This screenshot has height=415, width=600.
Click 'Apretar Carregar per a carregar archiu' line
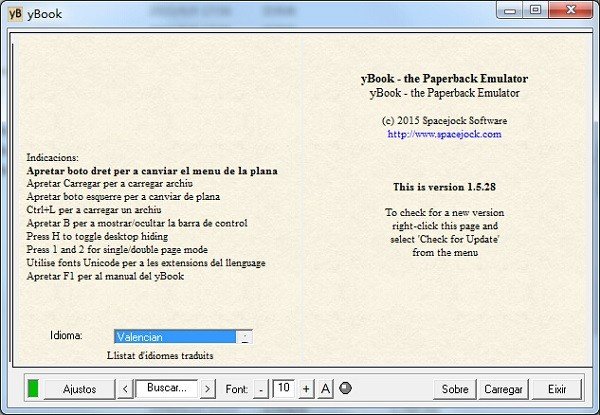(x=109, y=184)
